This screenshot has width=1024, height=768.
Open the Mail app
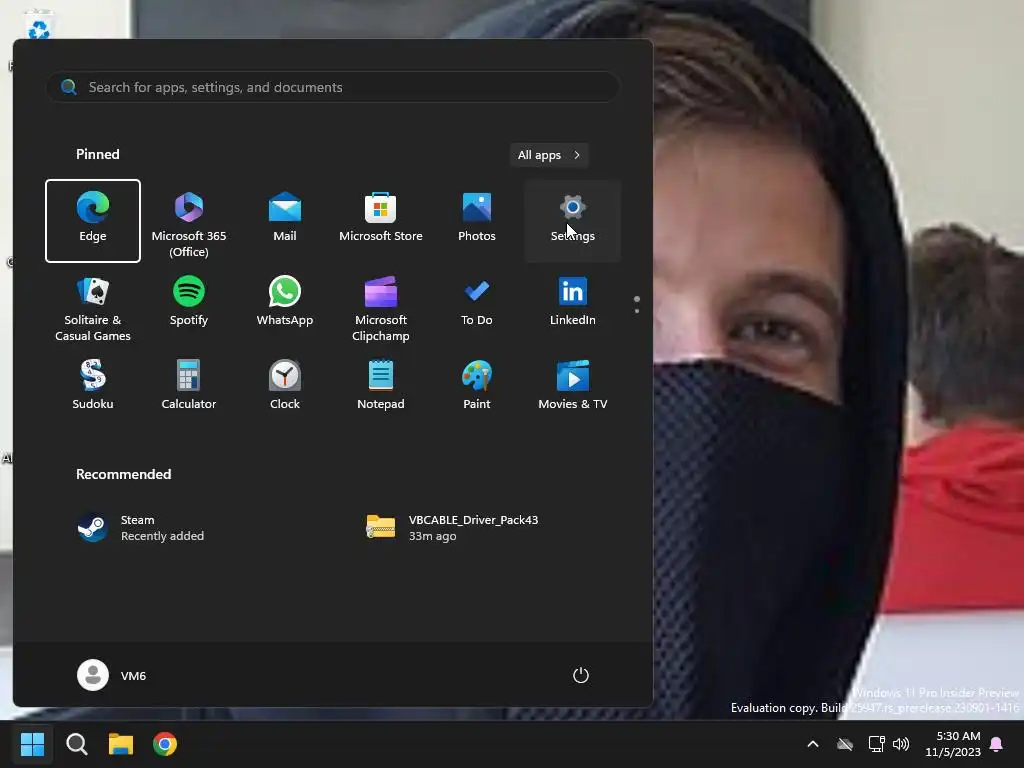[x=285, y=221]
